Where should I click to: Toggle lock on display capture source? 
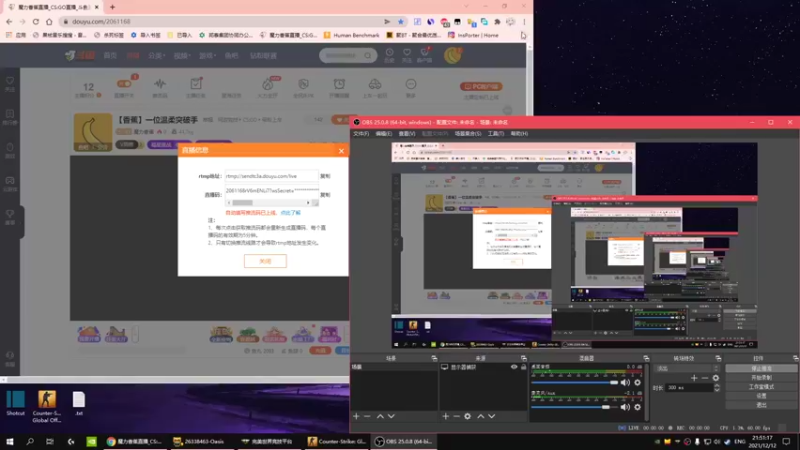[x=523, y=367]
